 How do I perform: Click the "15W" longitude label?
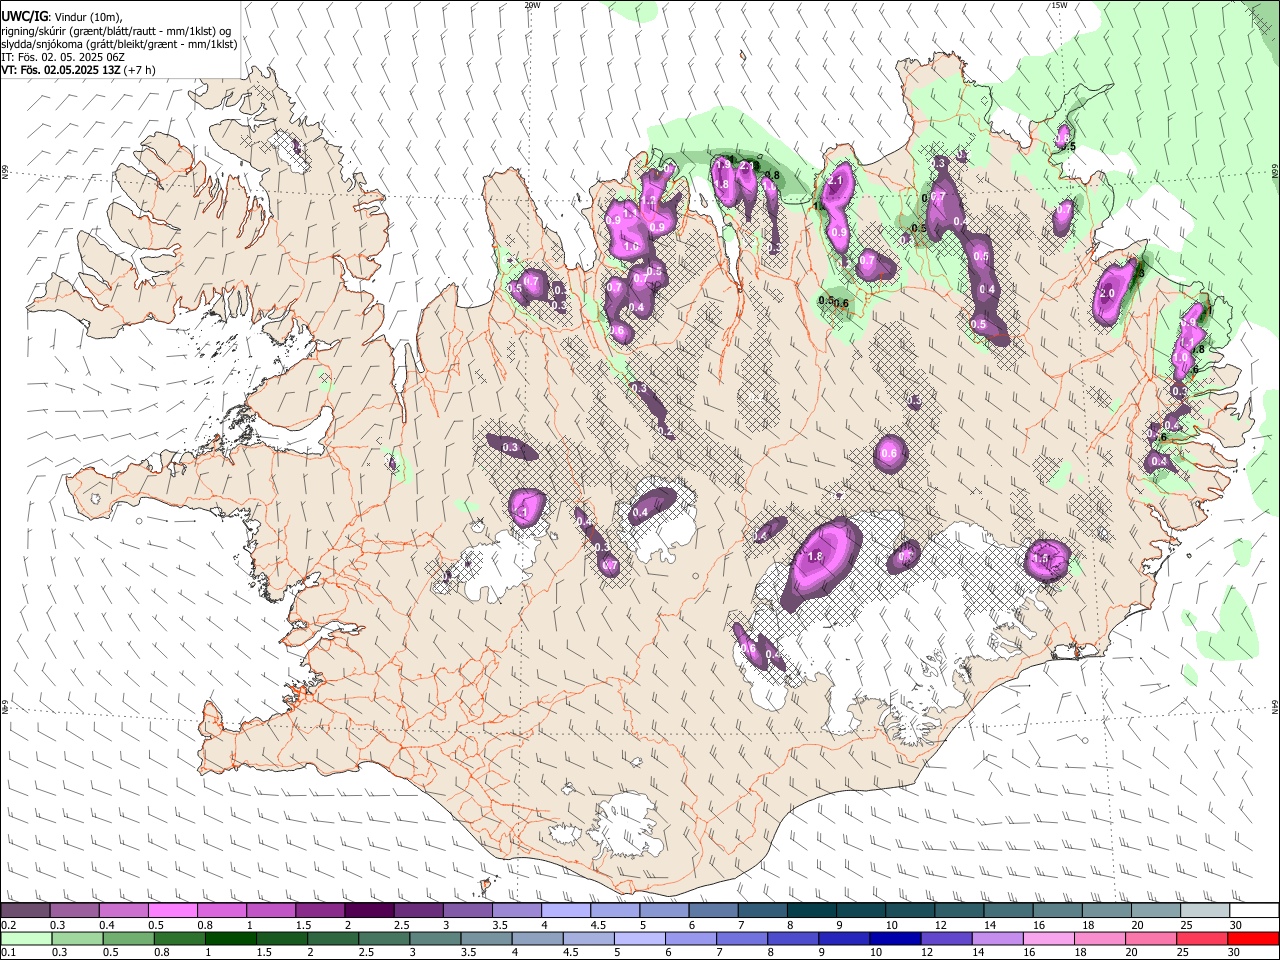1059,5
